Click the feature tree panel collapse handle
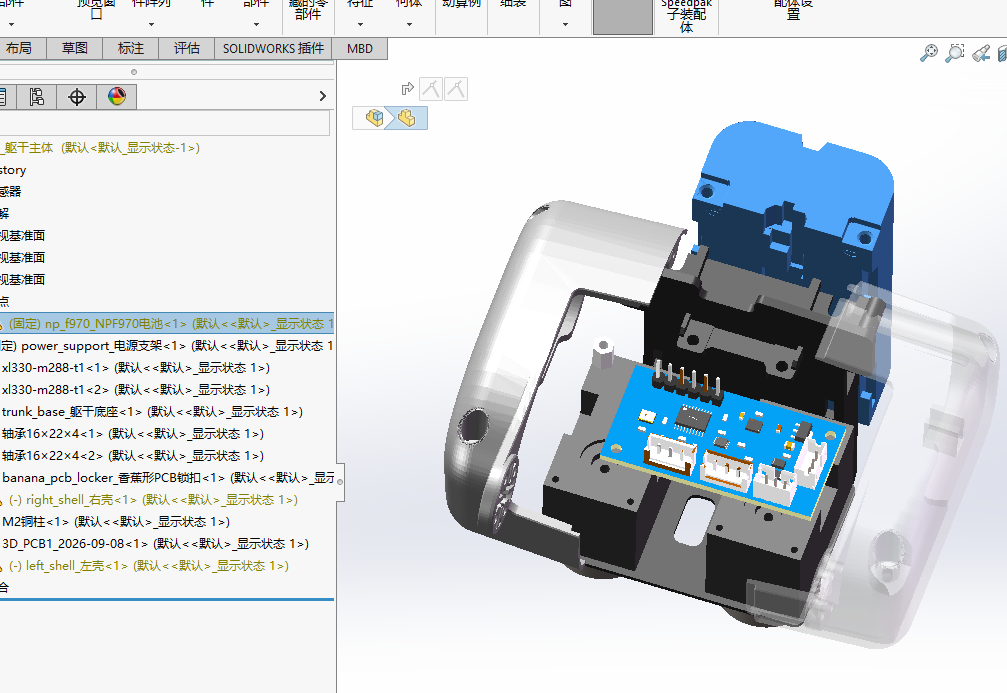The height and width of the screenshot is (693, 1007). coord(339,482)
